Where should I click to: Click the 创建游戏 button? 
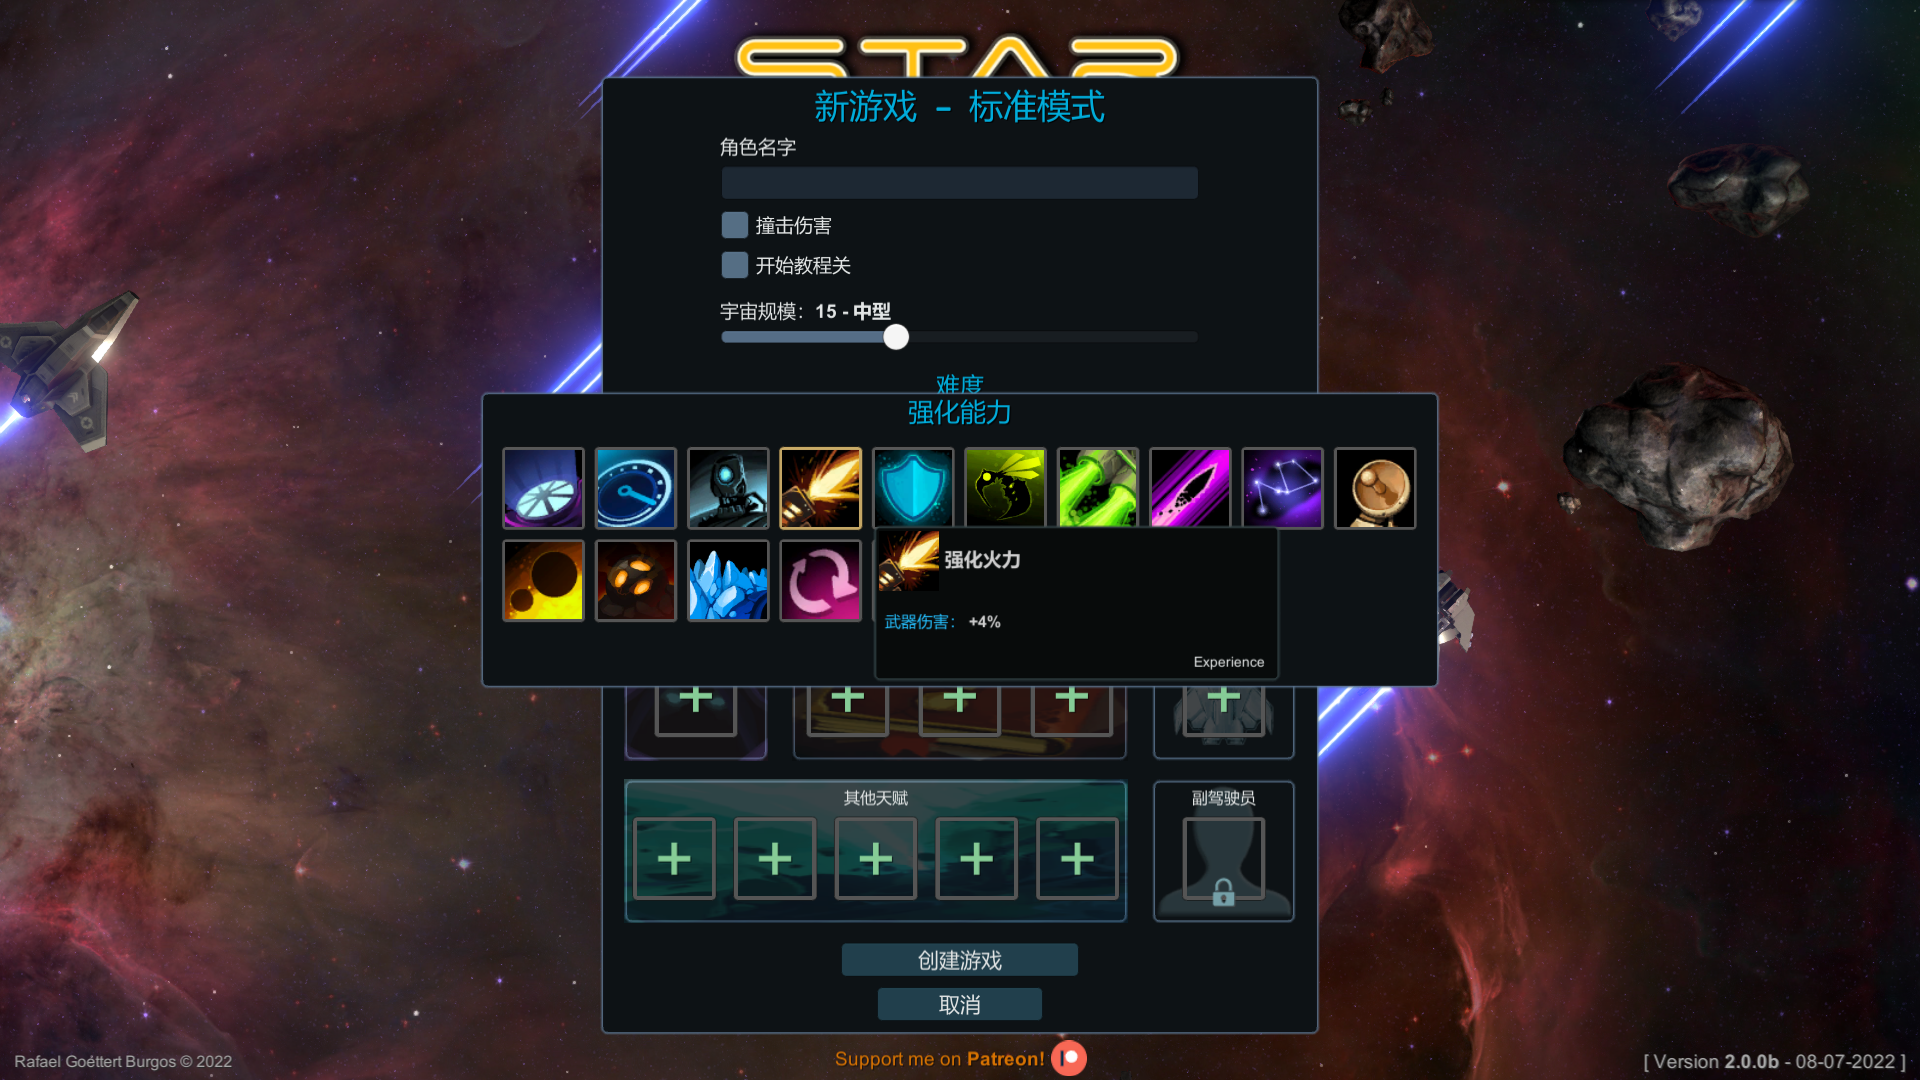pyautogui.click(x=960, y=960)
